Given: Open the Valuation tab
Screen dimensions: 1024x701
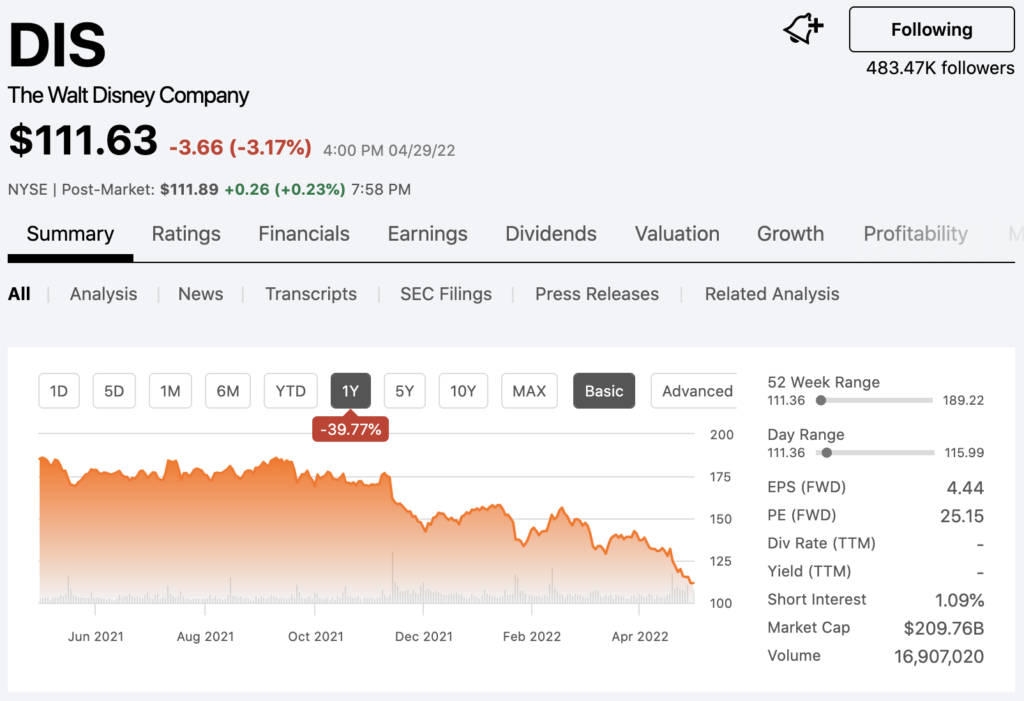Looking at the screenshot, I should (x=677, y=234).
